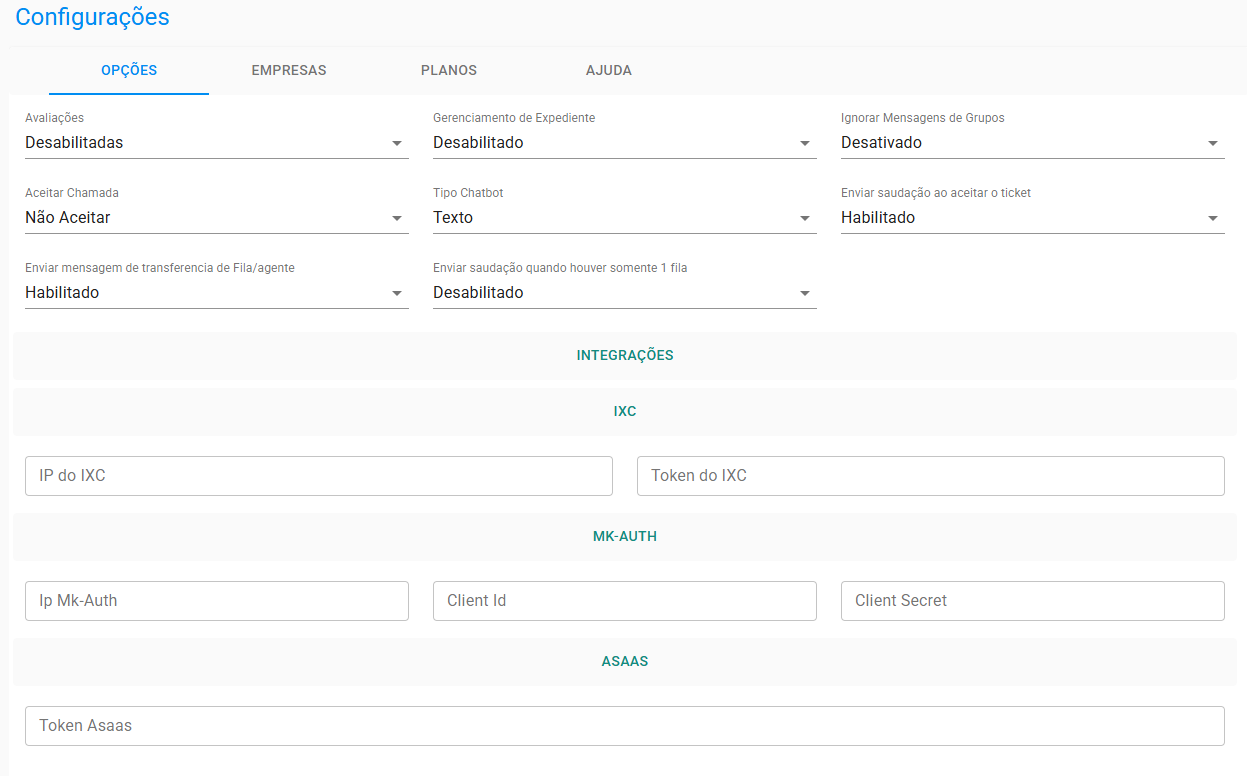
Task: Switch to the Empresas tab
Action: 288,71
